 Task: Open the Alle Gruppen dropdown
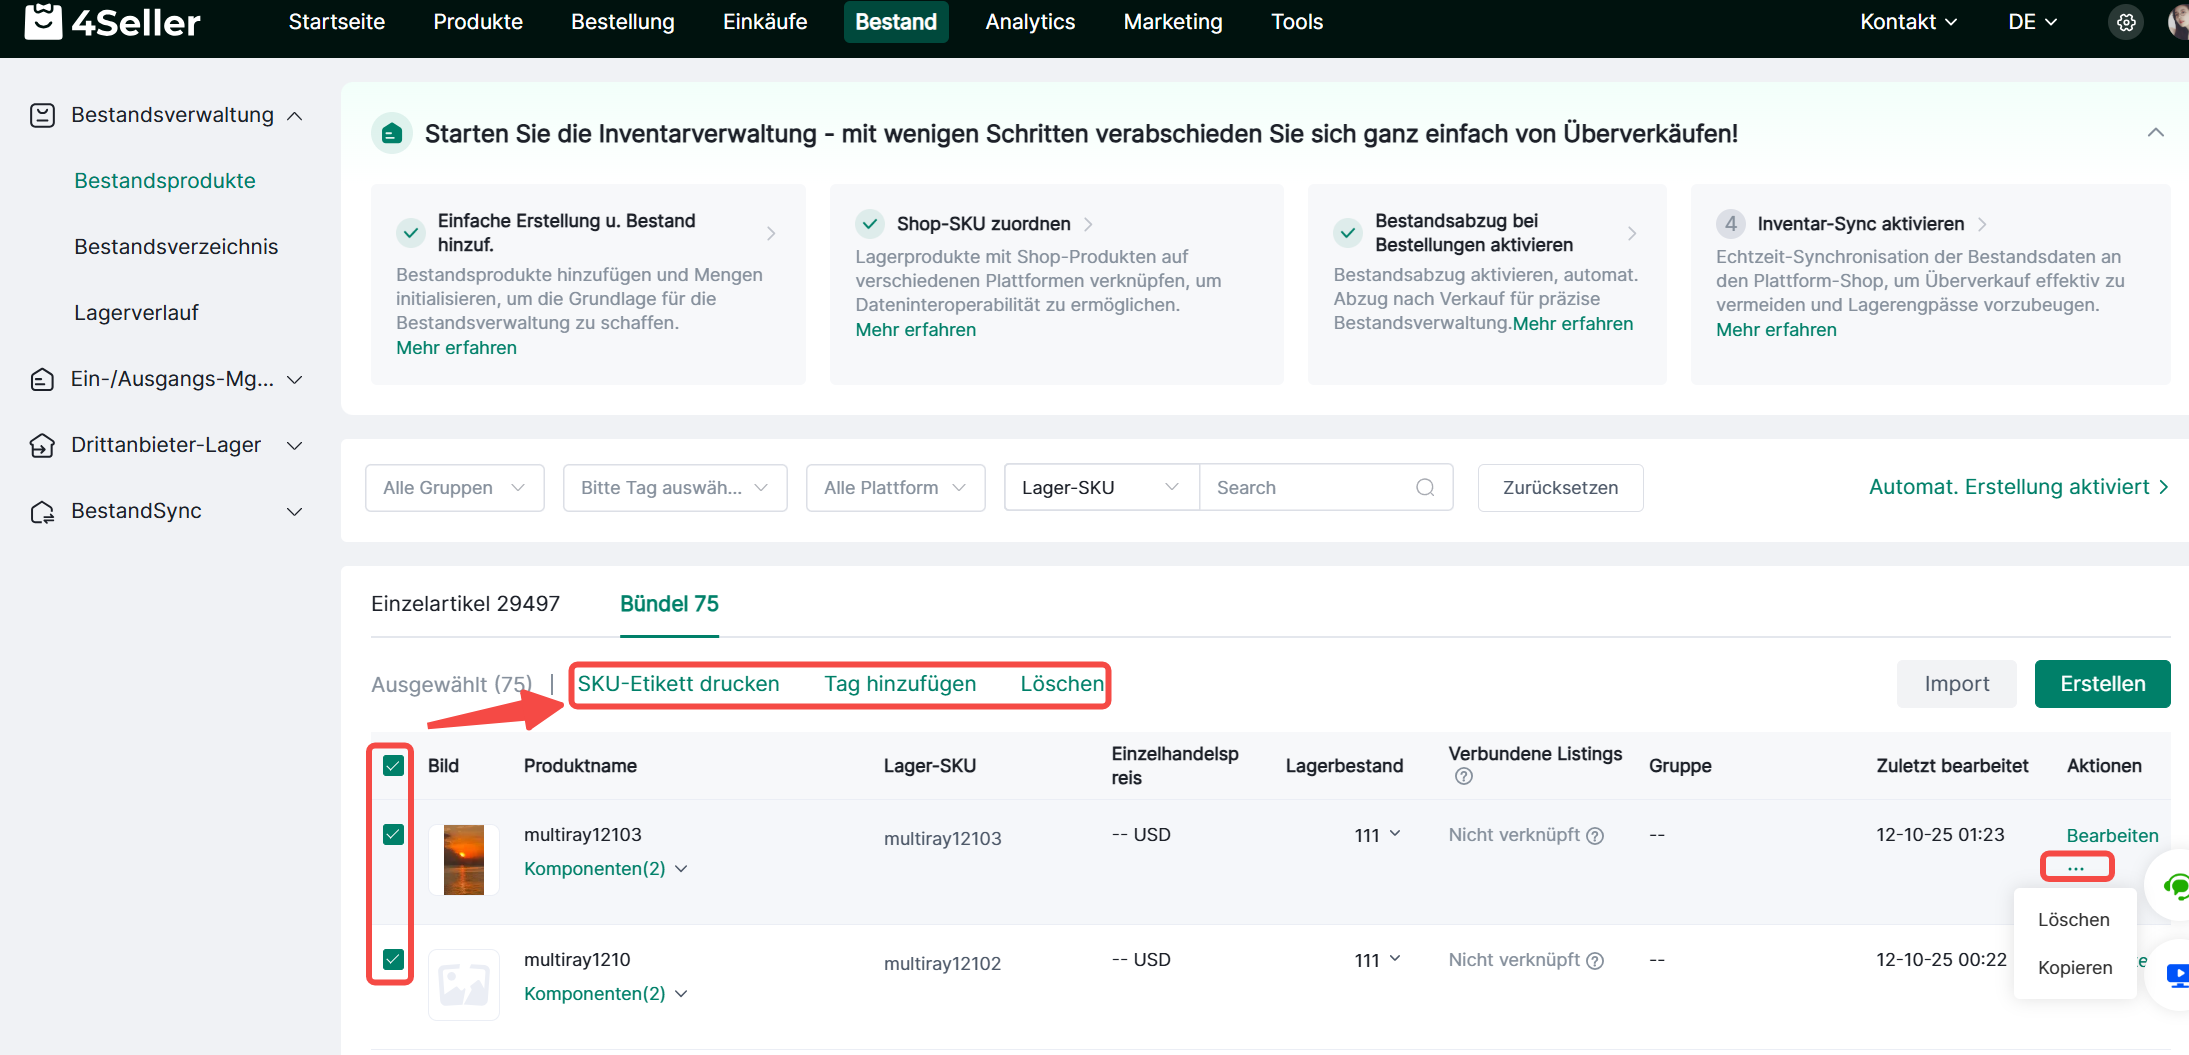454,488
